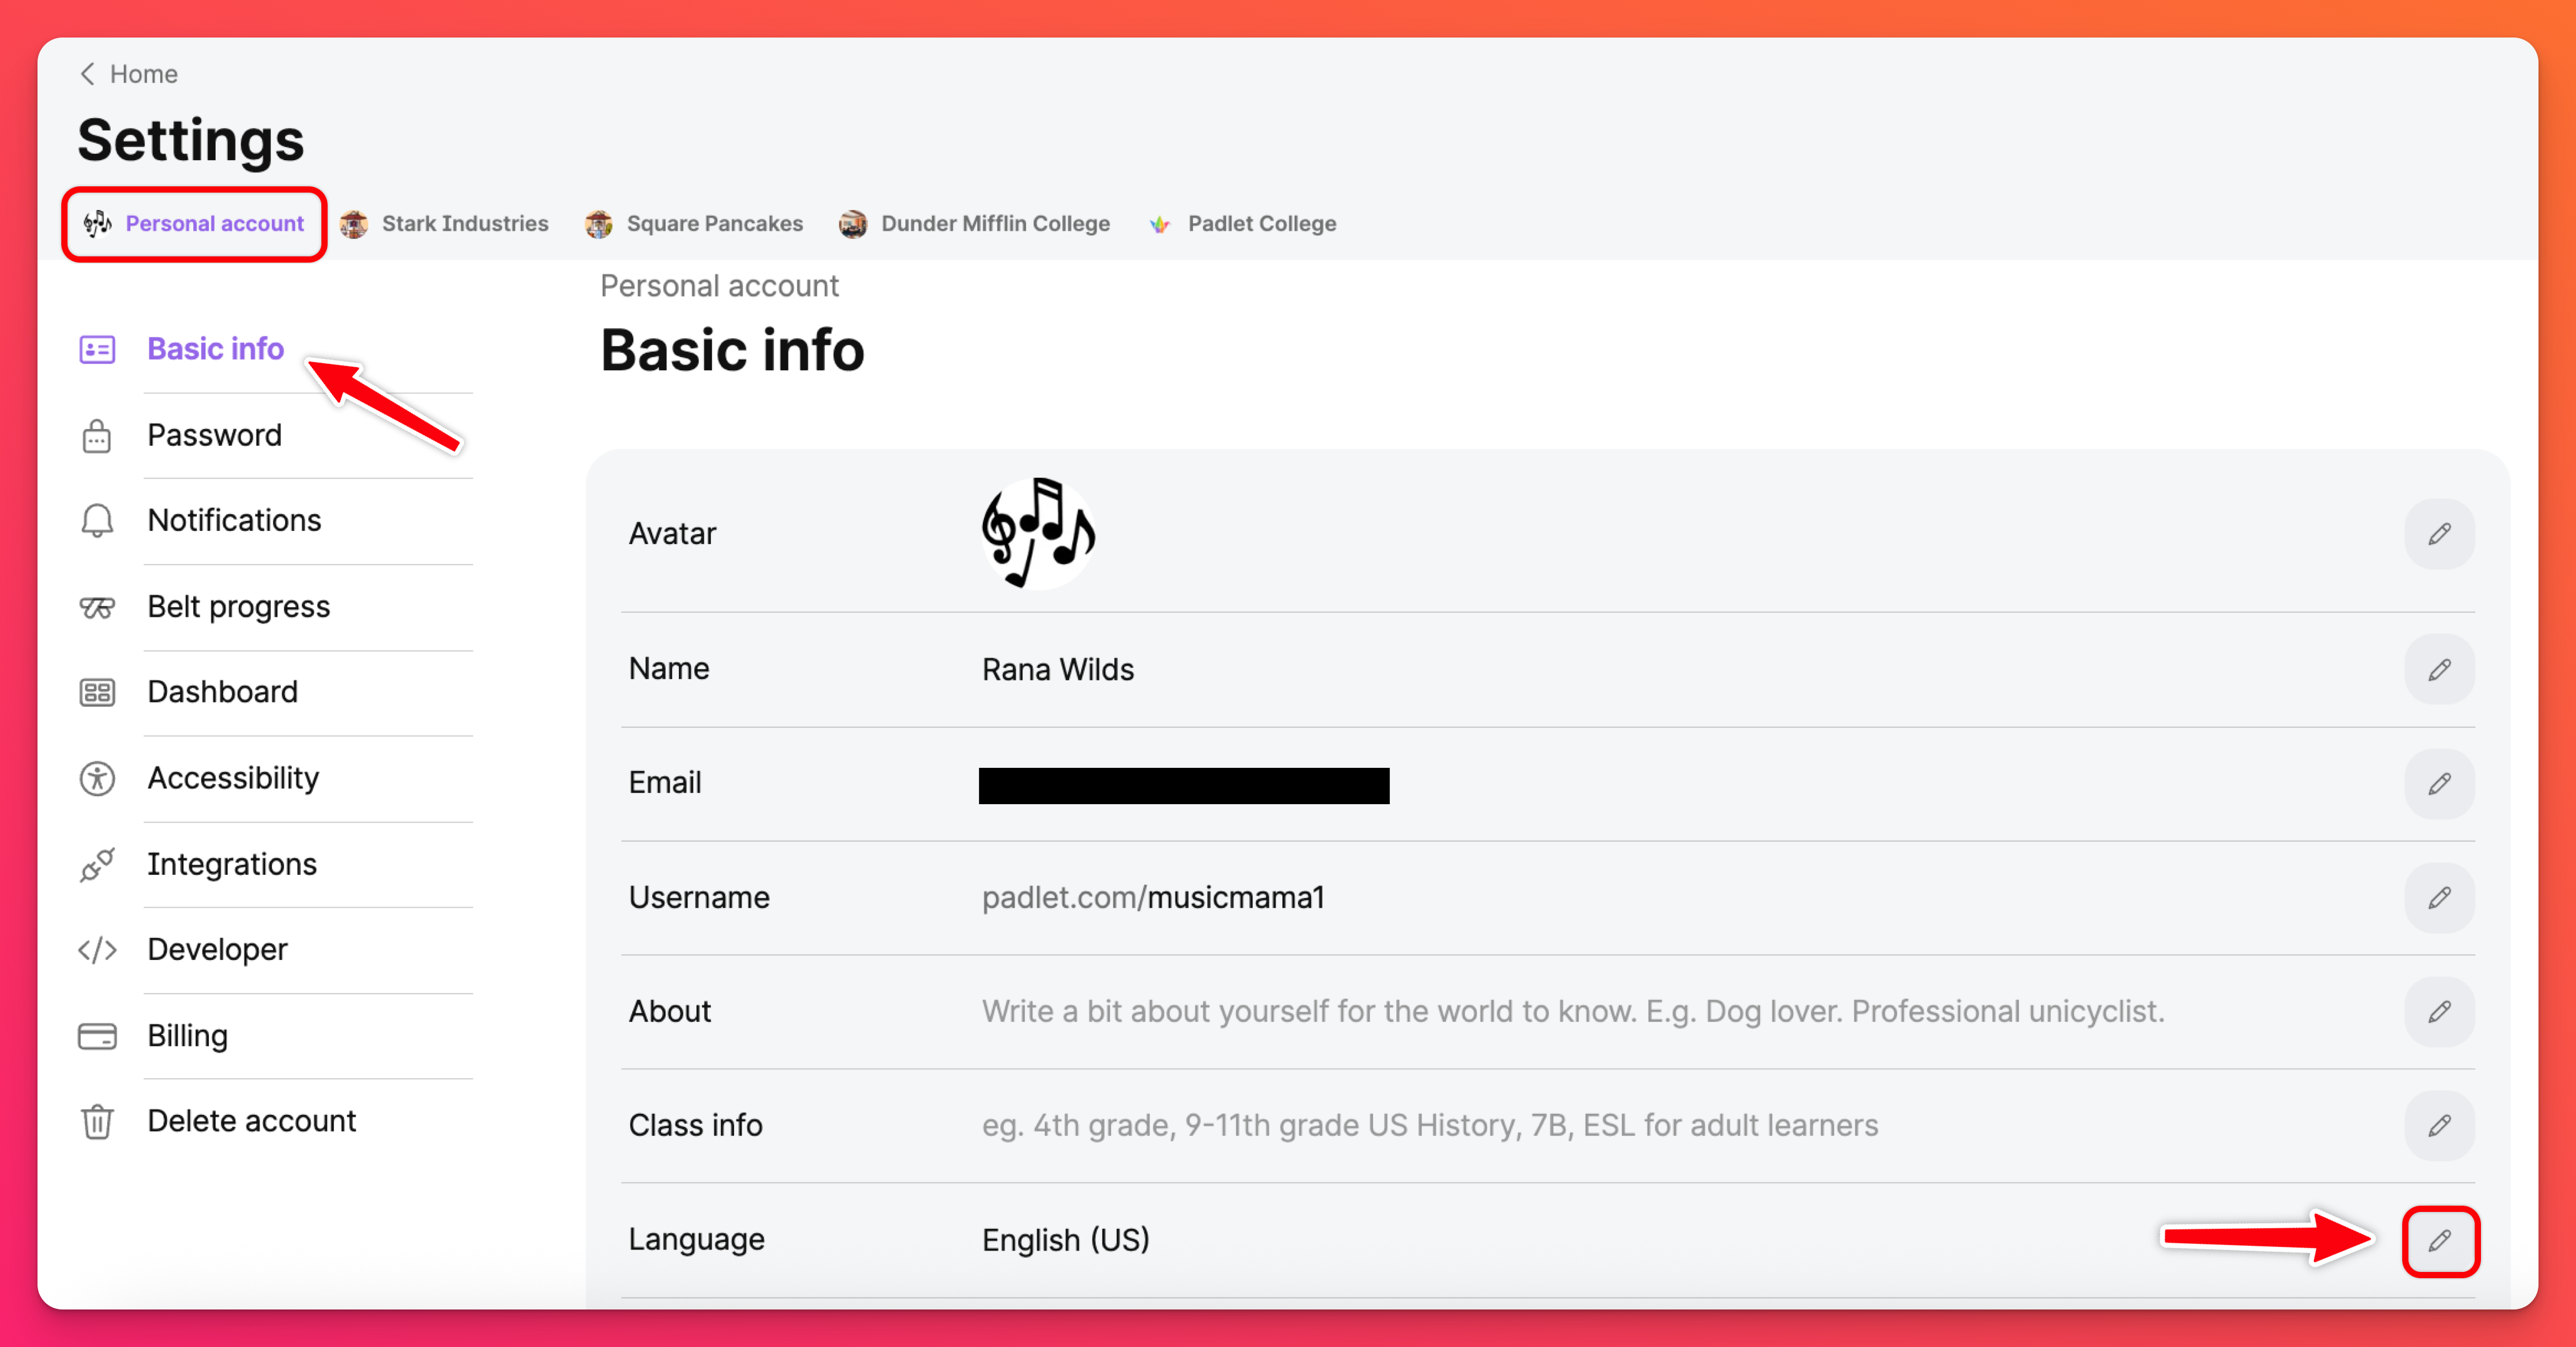Open the Password settings section
The height and width of the screenshot is (1347, 2576).
tap(214, 435)
